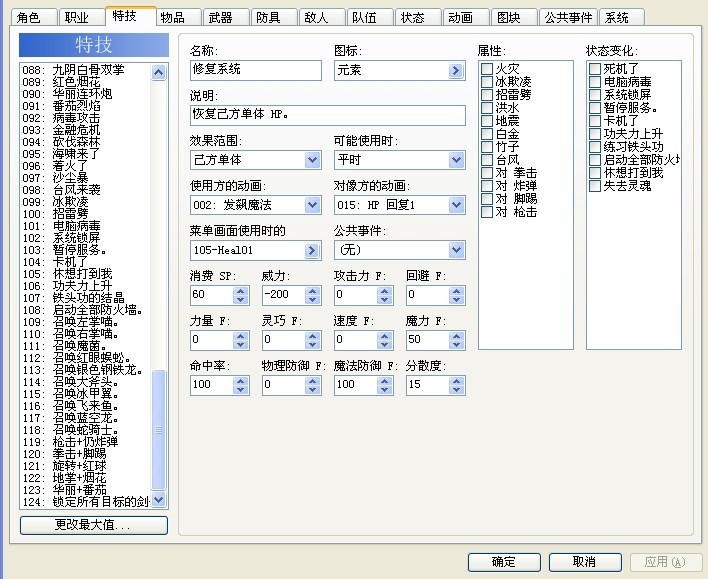This screenshot has height=579, width=708.
Task: Toggle the 电脑病毒 state change box
Action: [x=595, y=82]
